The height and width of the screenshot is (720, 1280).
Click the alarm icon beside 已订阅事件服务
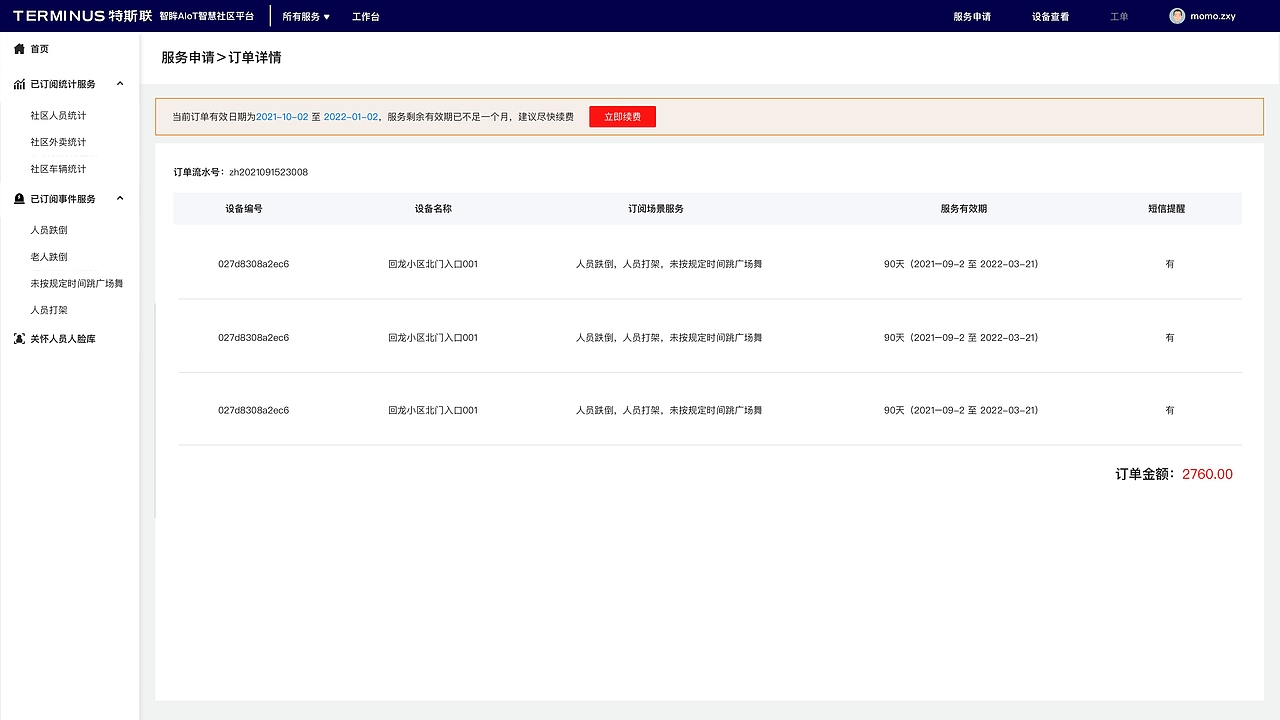tap(19, 199)
